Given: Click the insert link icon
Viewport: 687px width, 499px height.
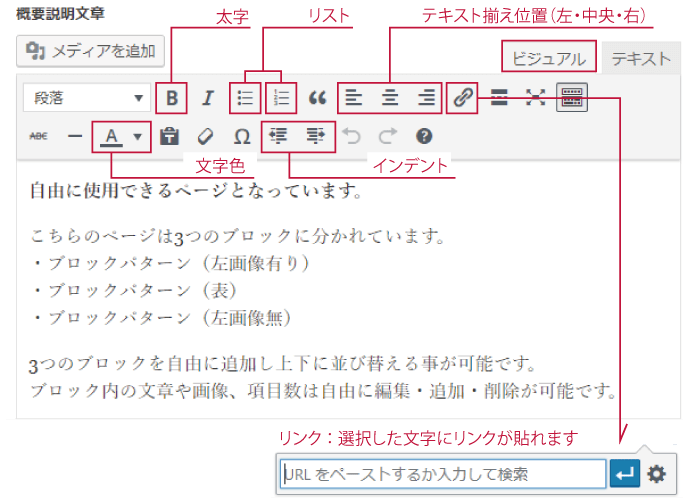Looking at the screenshot, I should (462, 98).
